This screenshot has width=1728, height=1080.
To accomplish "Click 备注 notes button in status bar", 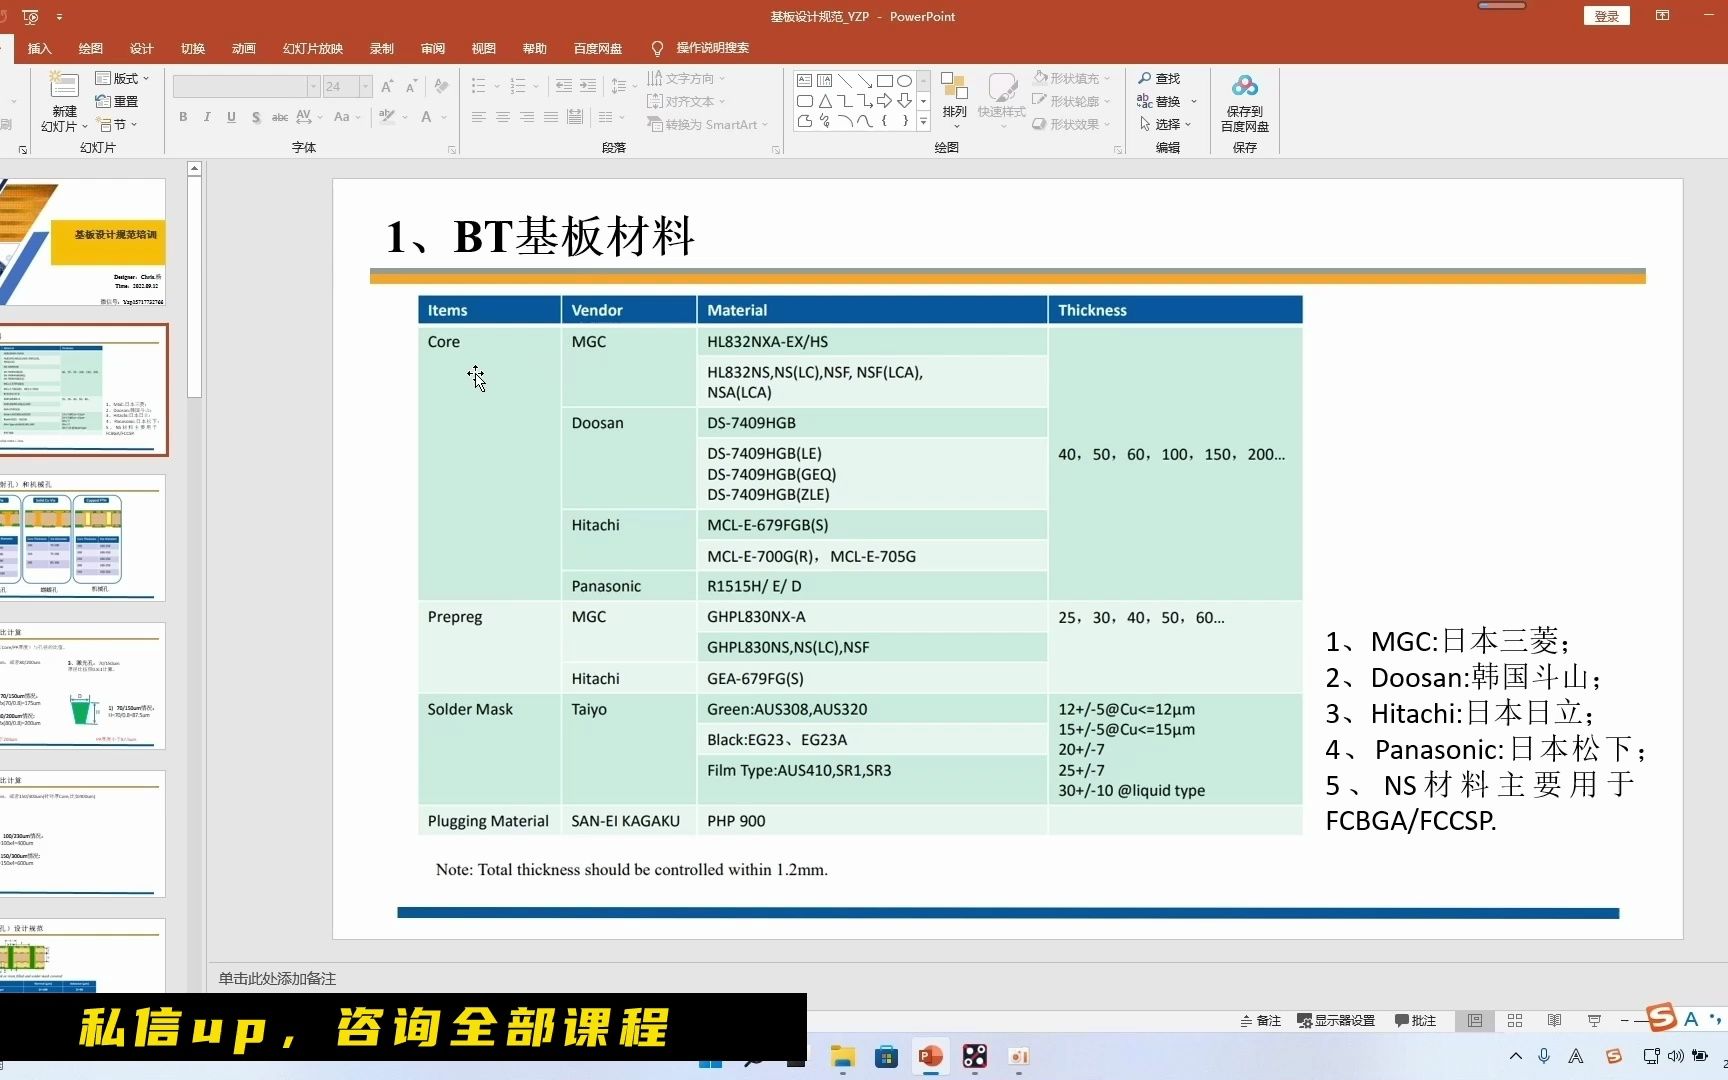I will (1260, 1020).
